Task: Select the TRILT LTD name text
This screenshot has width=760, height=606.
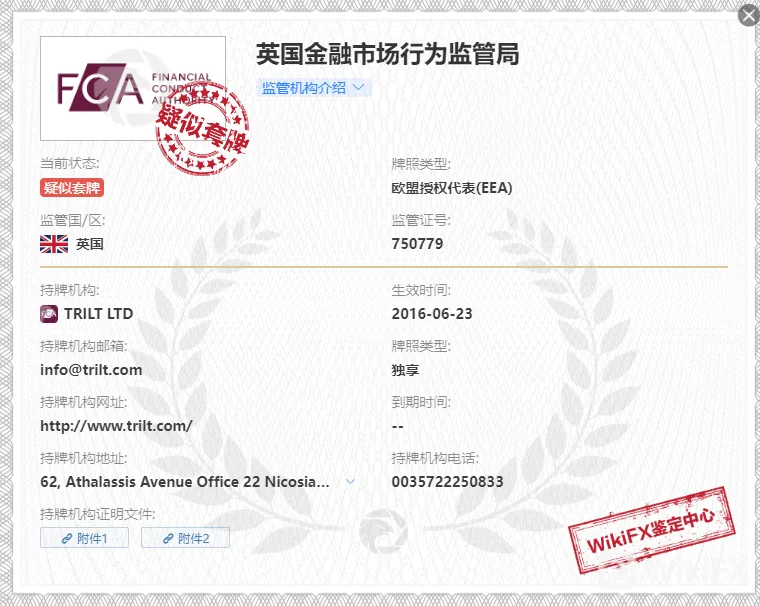Action: tap(98, 314)
